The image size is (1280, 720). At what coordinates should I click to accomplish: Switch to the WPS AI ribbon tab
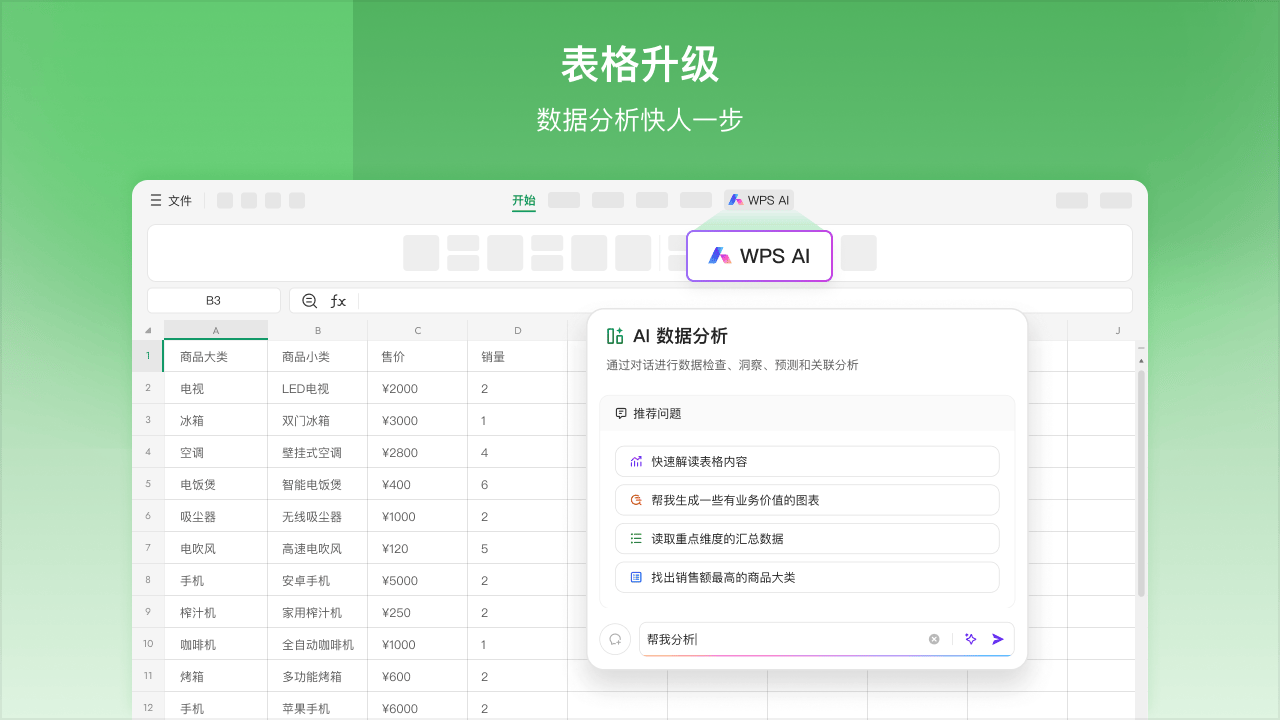(x=759, y=199)
